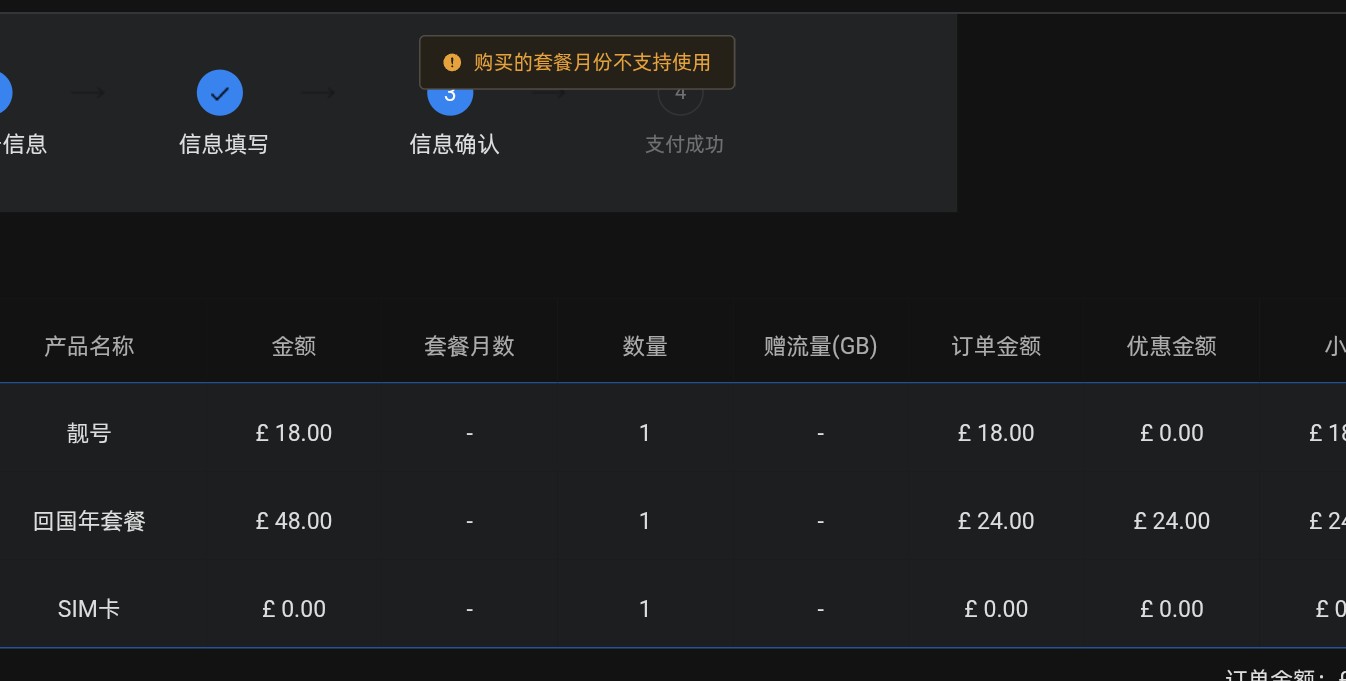Select the SIM卡 product row name
1346x681 pixels.
tap(89, 609)
